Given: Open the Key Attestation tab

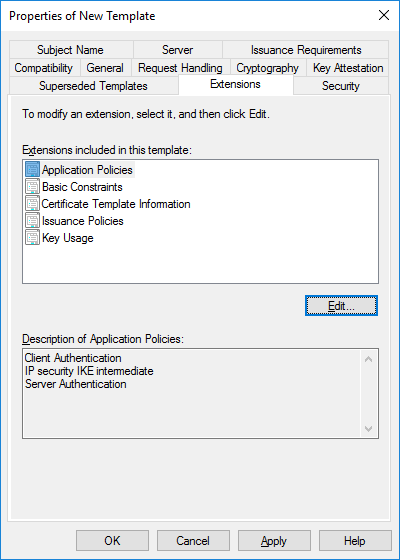Looking at the screenshot, I should click(348, 68).
